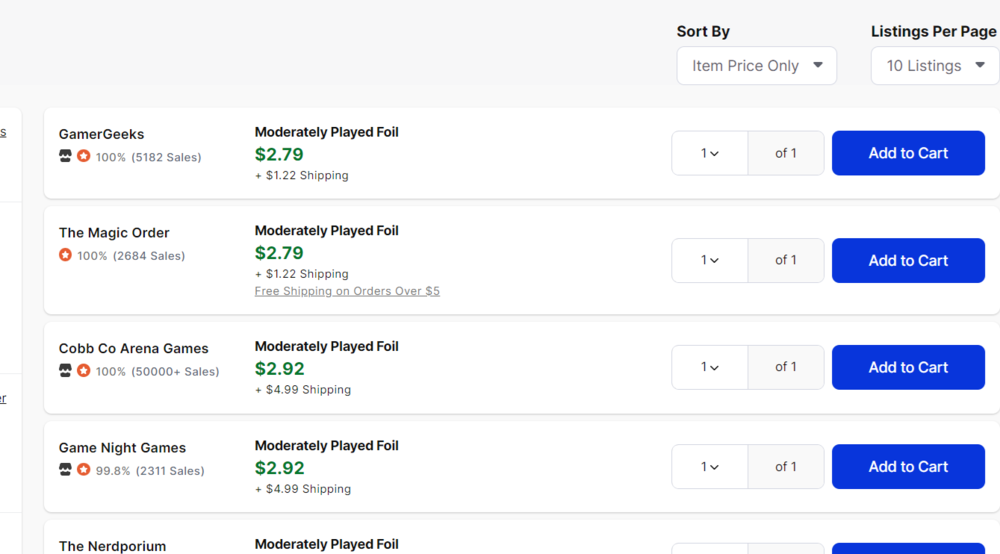The width and height of the screenshot is (1000, 554).
Task: Add GamerGeeks listing to cart
Action: (x=908, y=153)
